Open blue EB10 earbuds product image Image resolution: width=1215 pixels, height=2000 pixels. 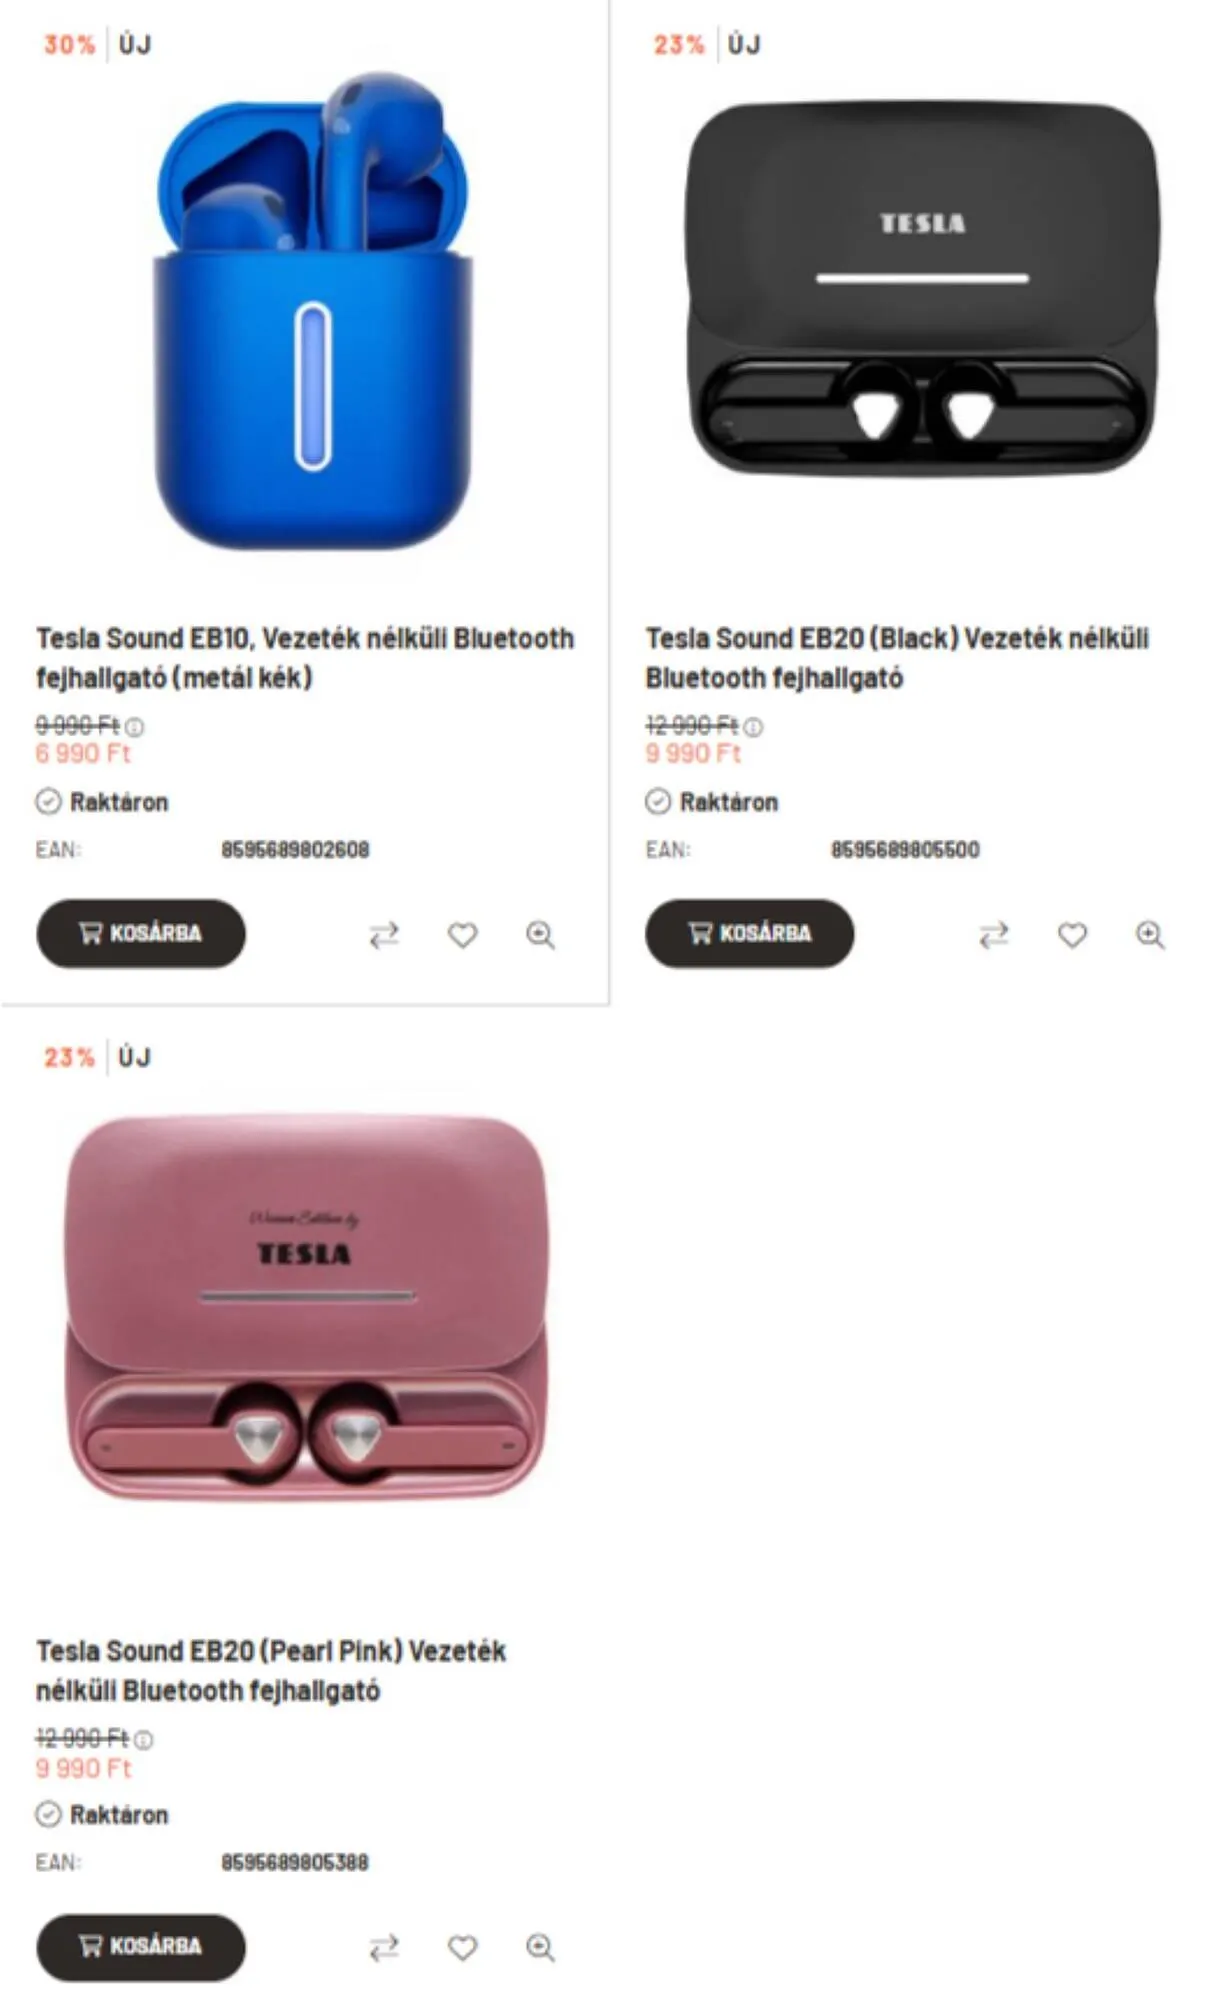[312, 310]
